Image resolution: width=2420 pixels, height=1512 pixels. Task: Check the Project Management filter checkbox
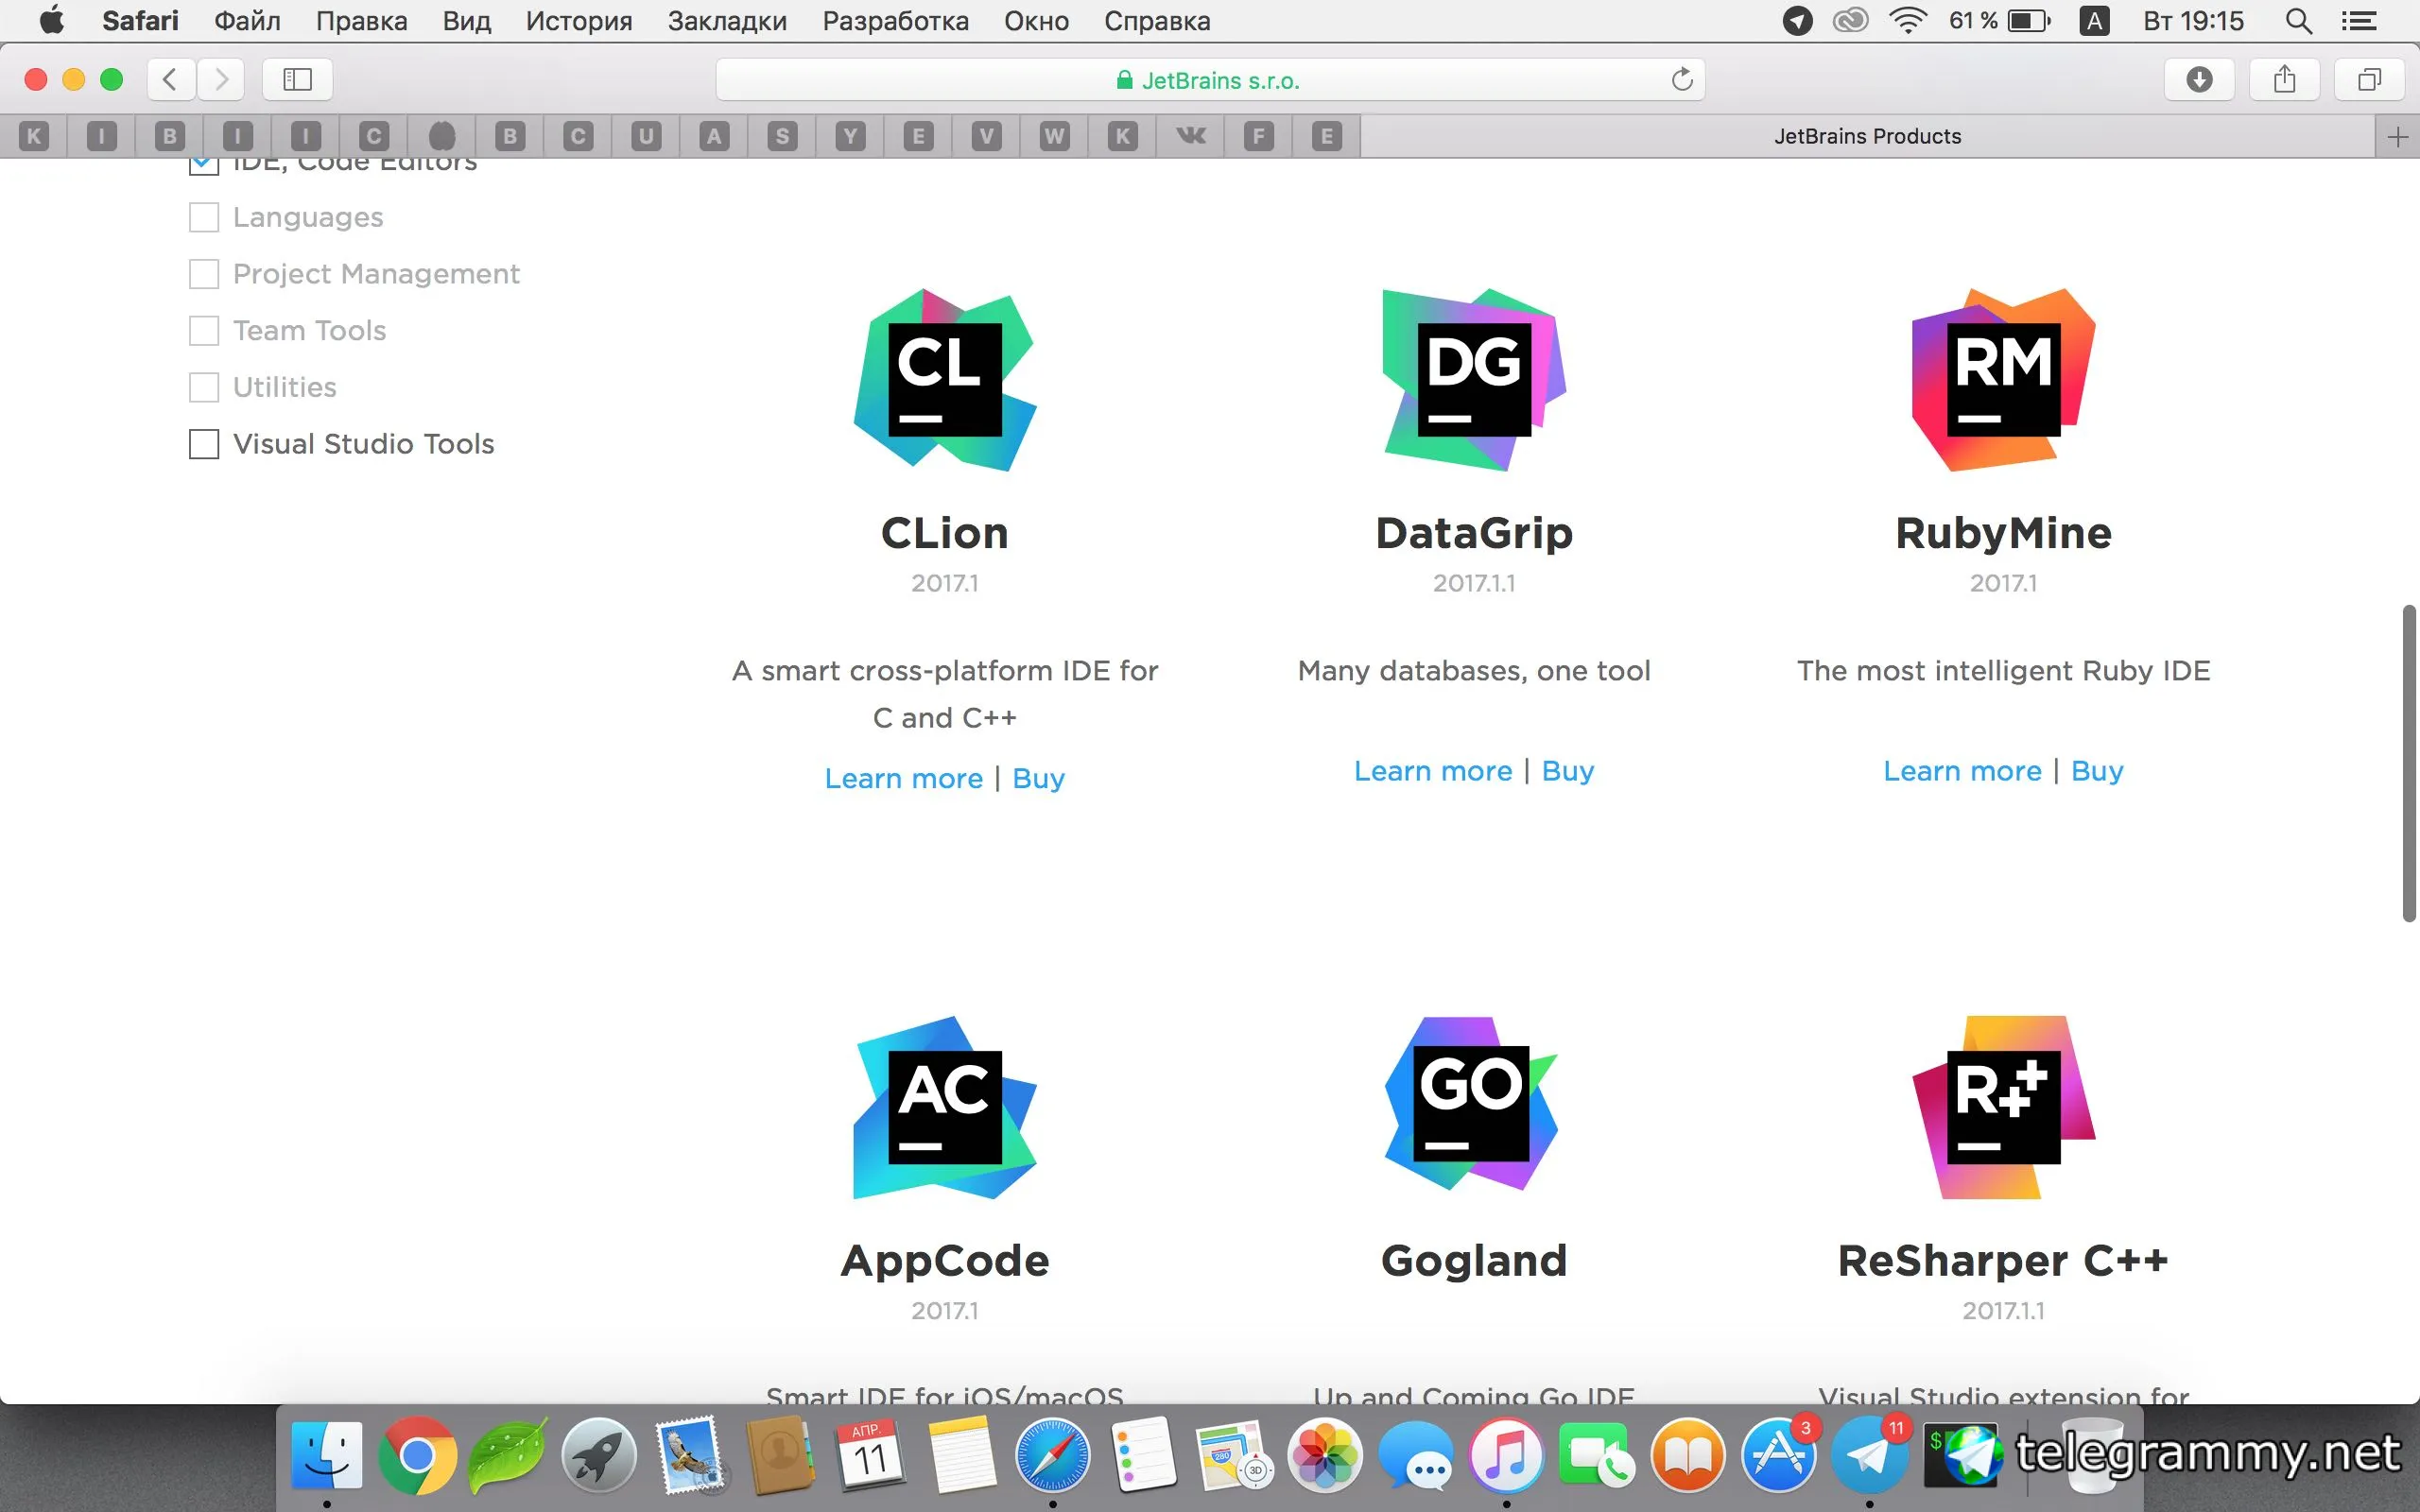204,274
